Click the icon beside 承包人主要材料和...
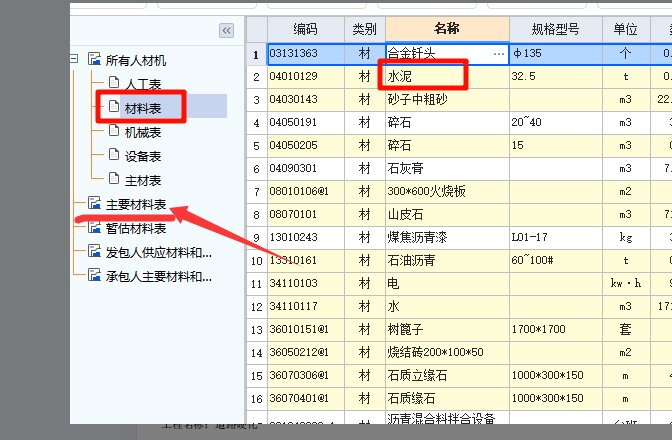The width and height of the screenshot is (672, 440). click(94, 275)
